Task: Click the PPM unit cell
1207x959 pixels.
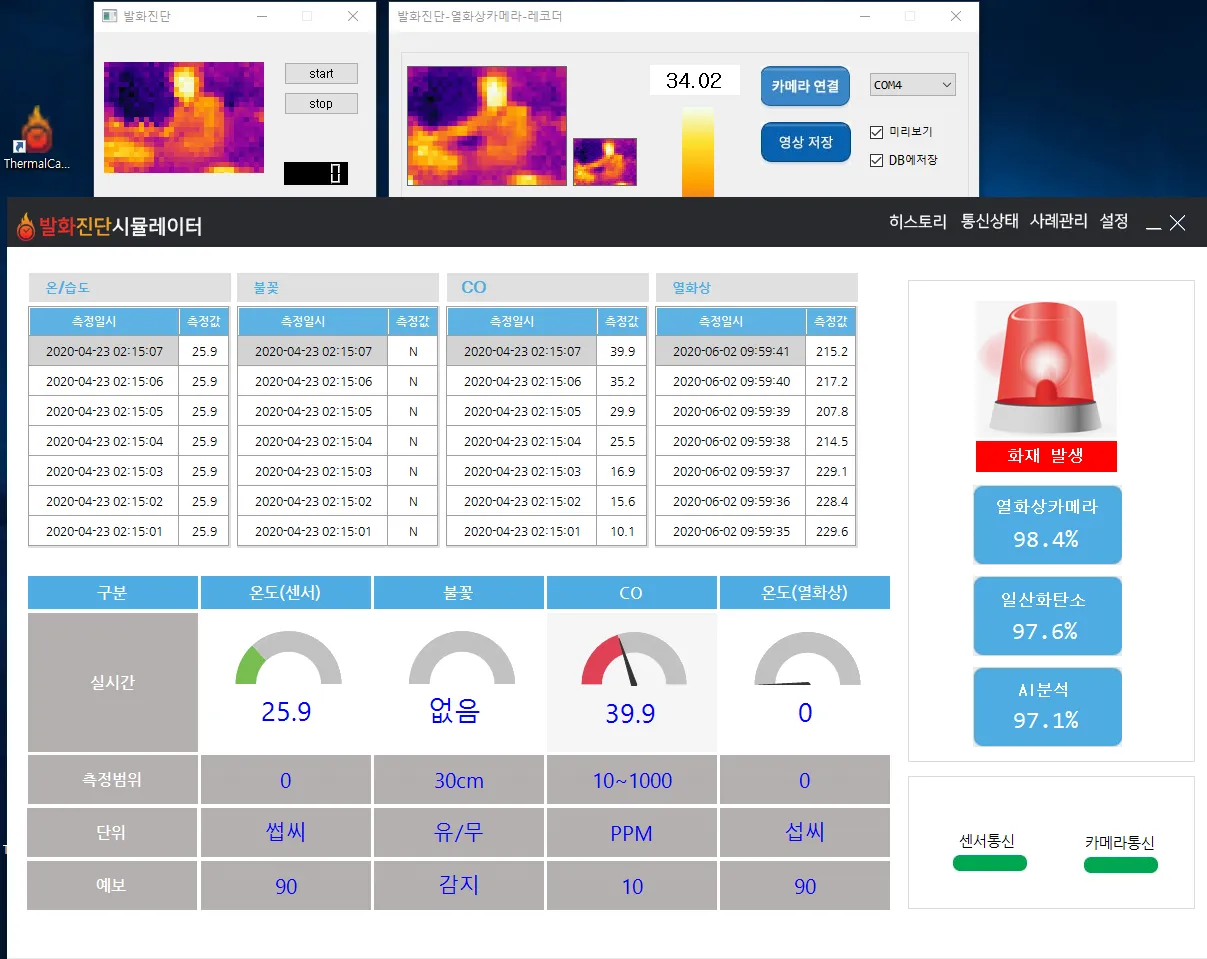Action: click(x=632, y=833)
